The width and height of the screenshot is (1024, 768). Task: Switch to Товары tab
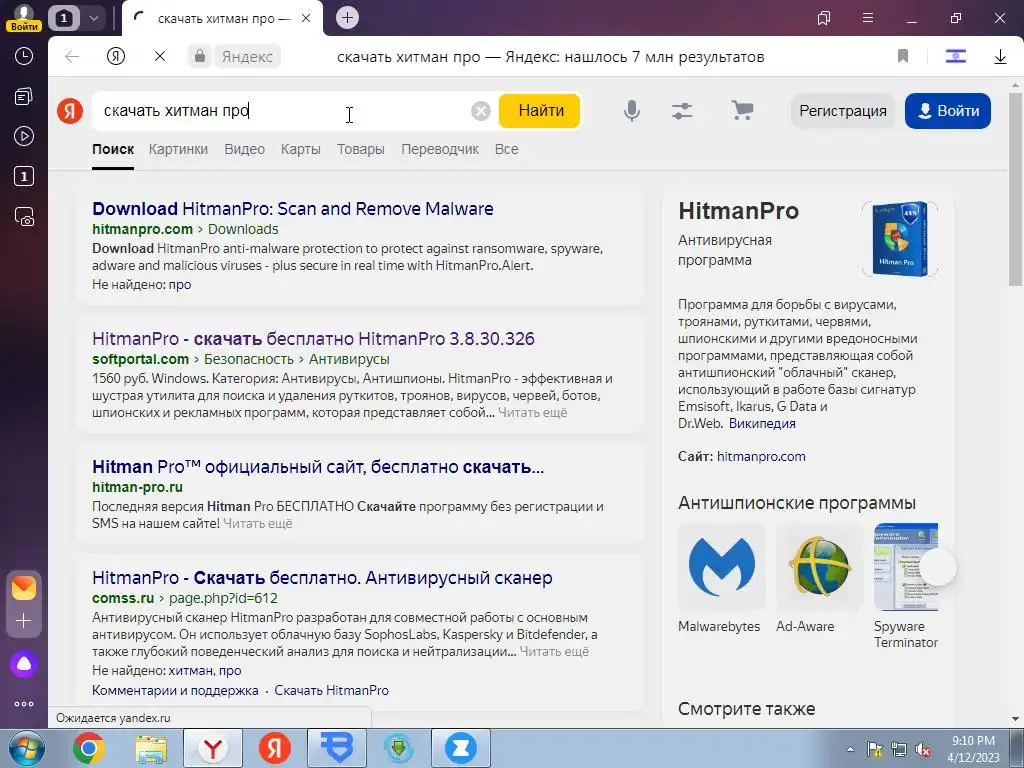(360, 150)
